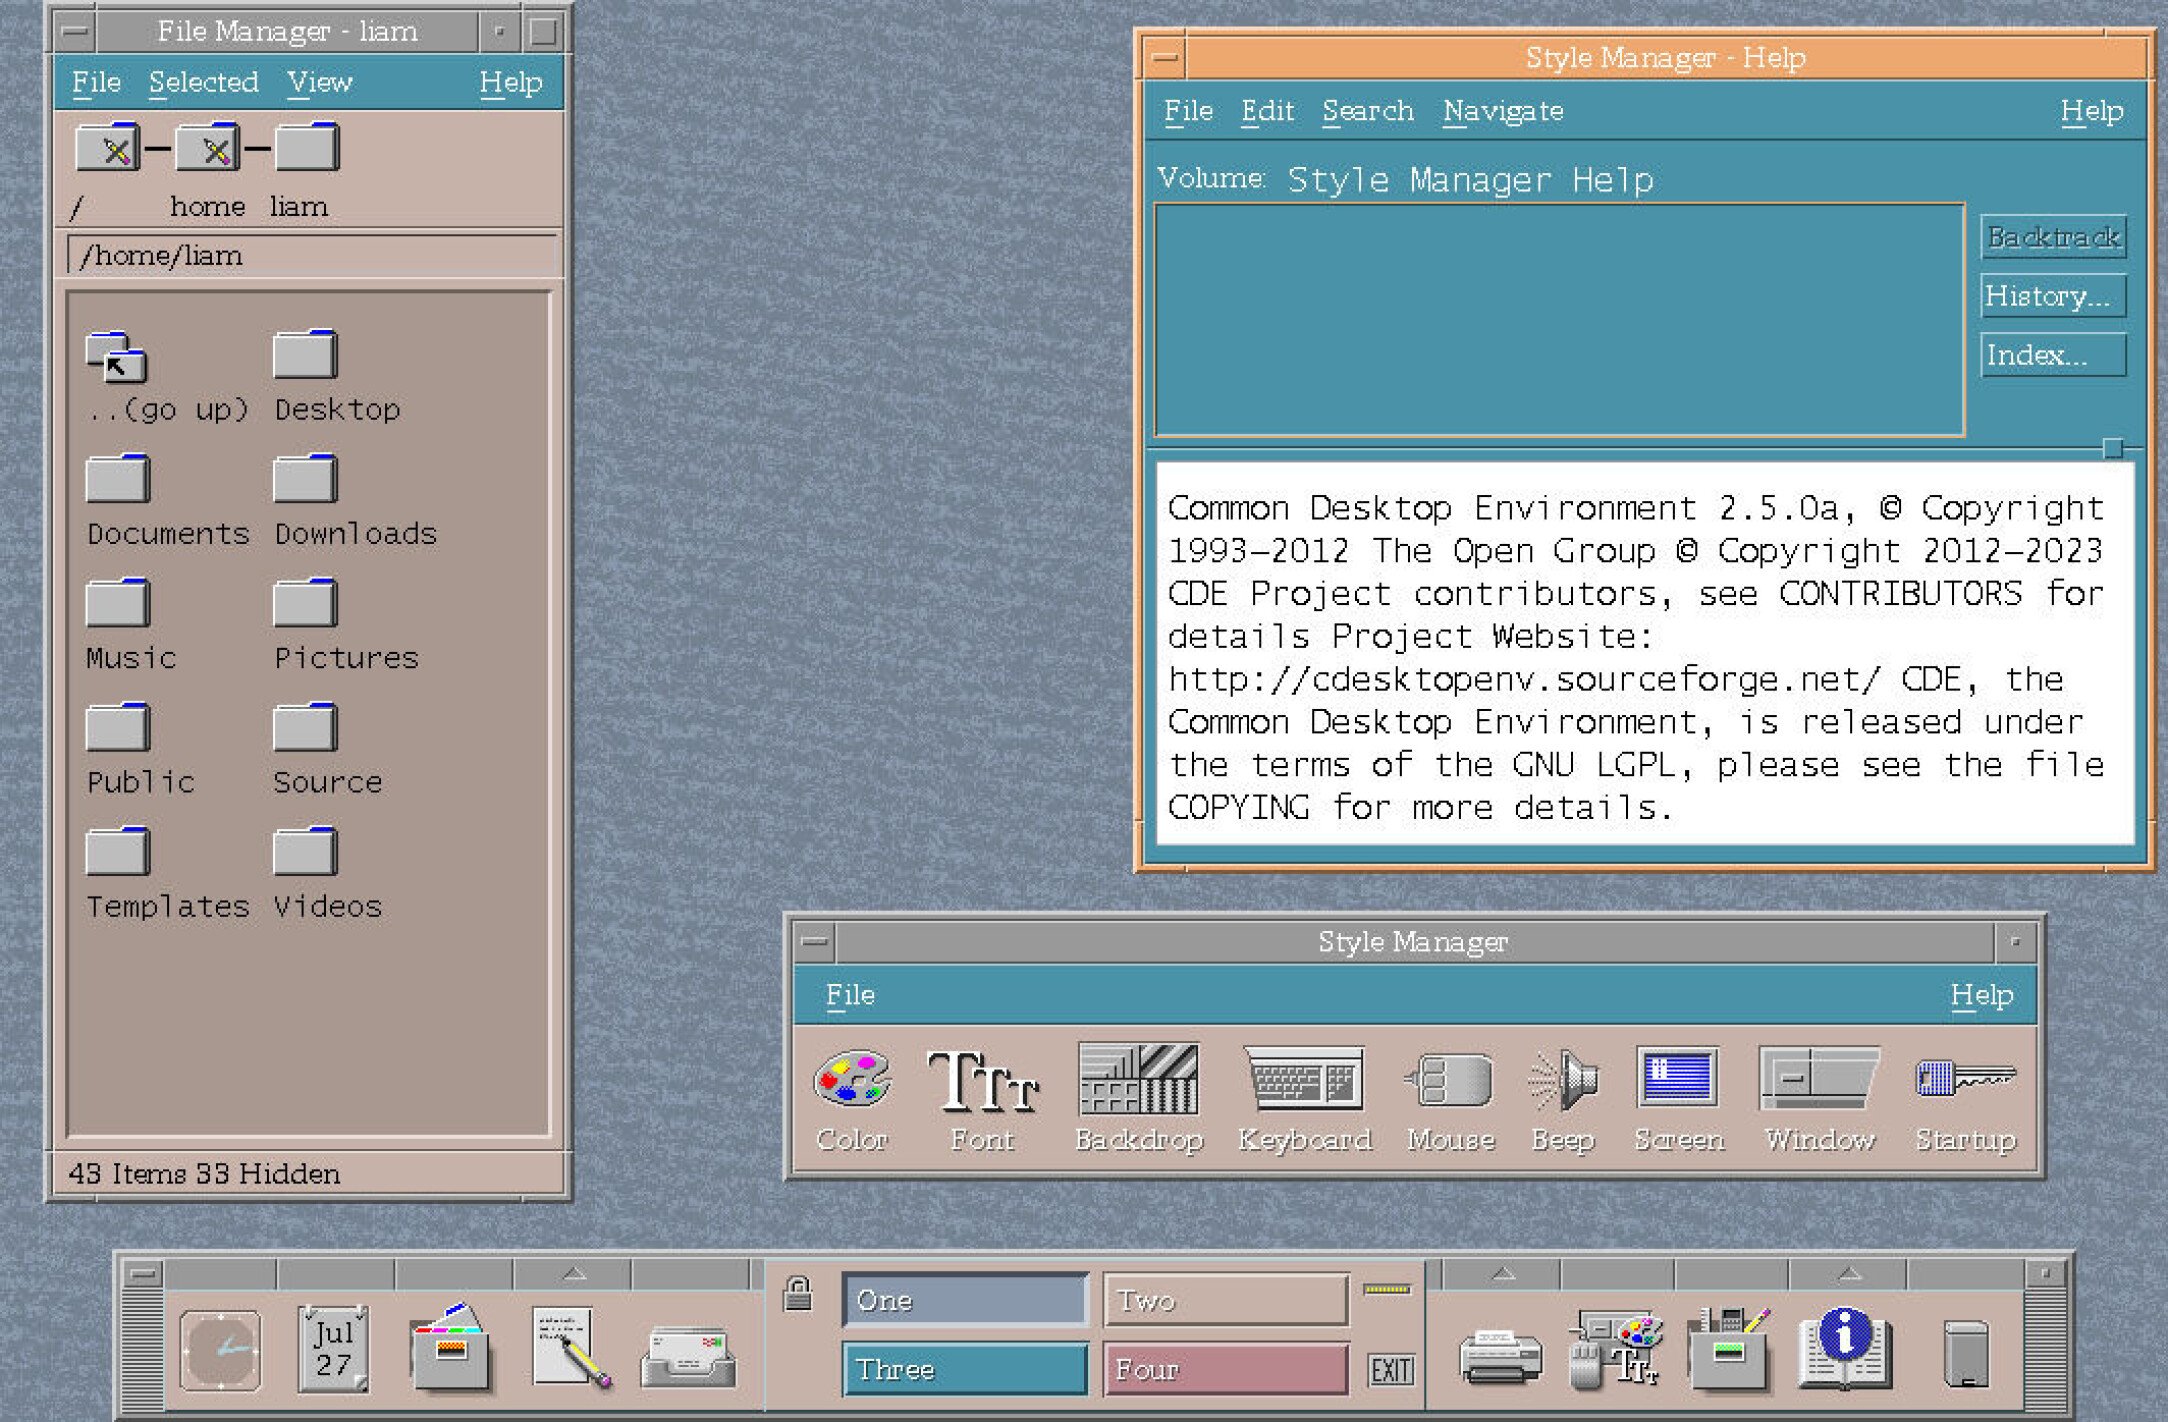Open the Printer icon on front panel
This screenshot has width=2168, height=1422.
click(1500, 1356)
